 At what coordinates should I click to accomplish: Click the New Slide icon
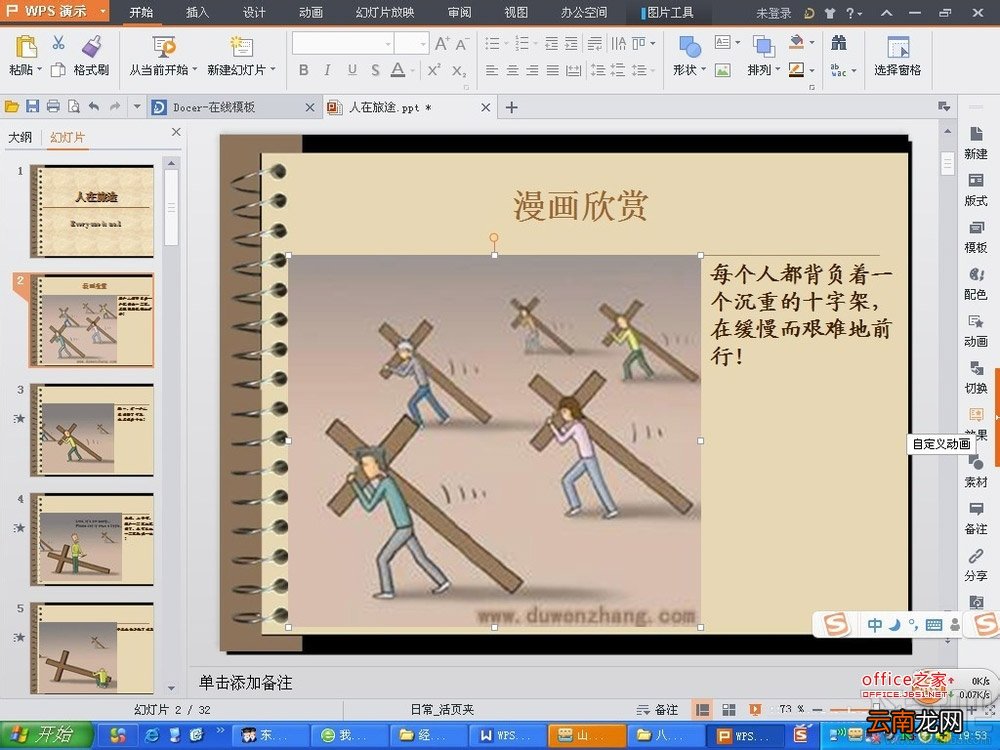point(242,46)
